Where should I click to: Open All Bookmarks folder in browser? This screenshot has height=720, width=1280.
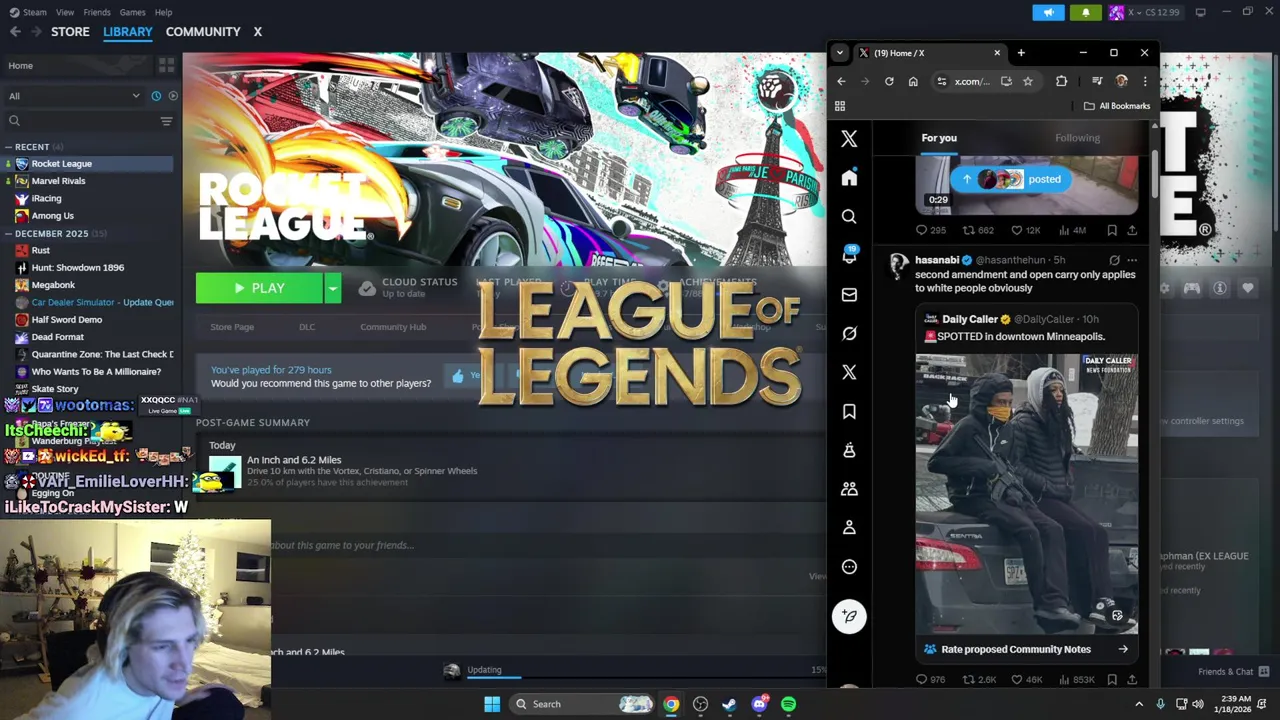click(1118, 106)
